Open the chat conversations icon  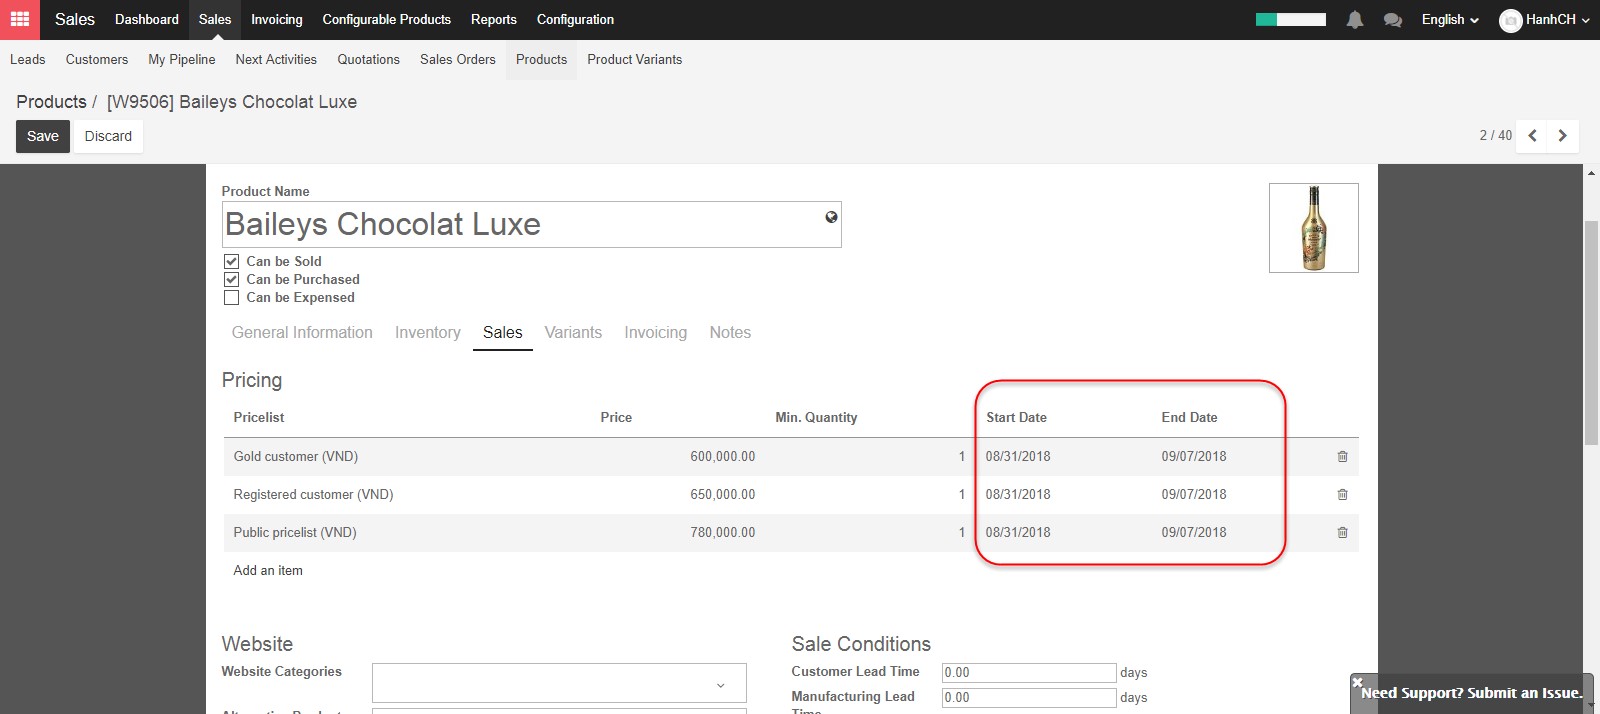1392,20
